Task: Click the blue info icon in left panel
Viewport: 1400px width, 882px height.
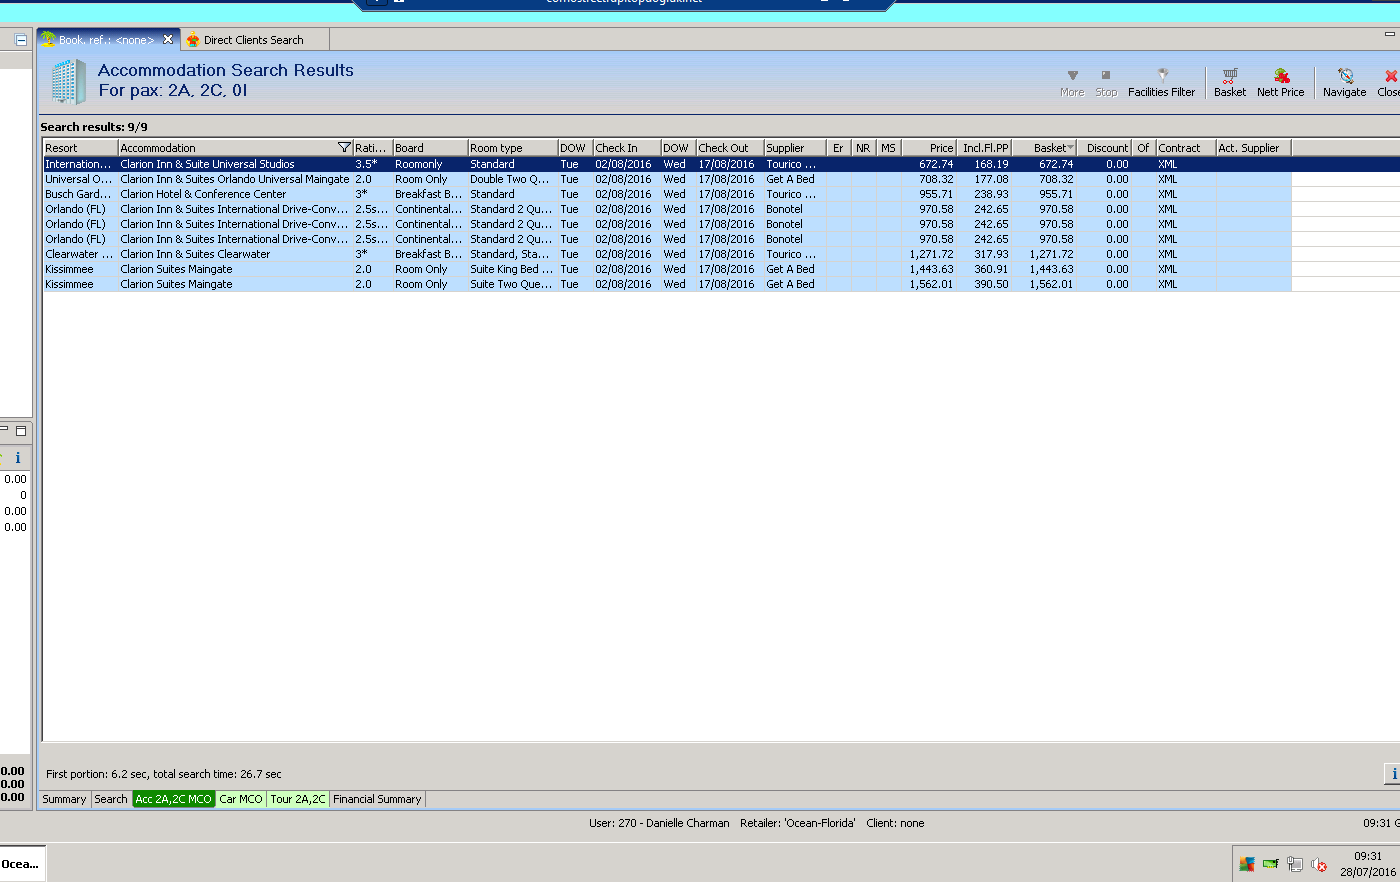Action: point(18,458)
